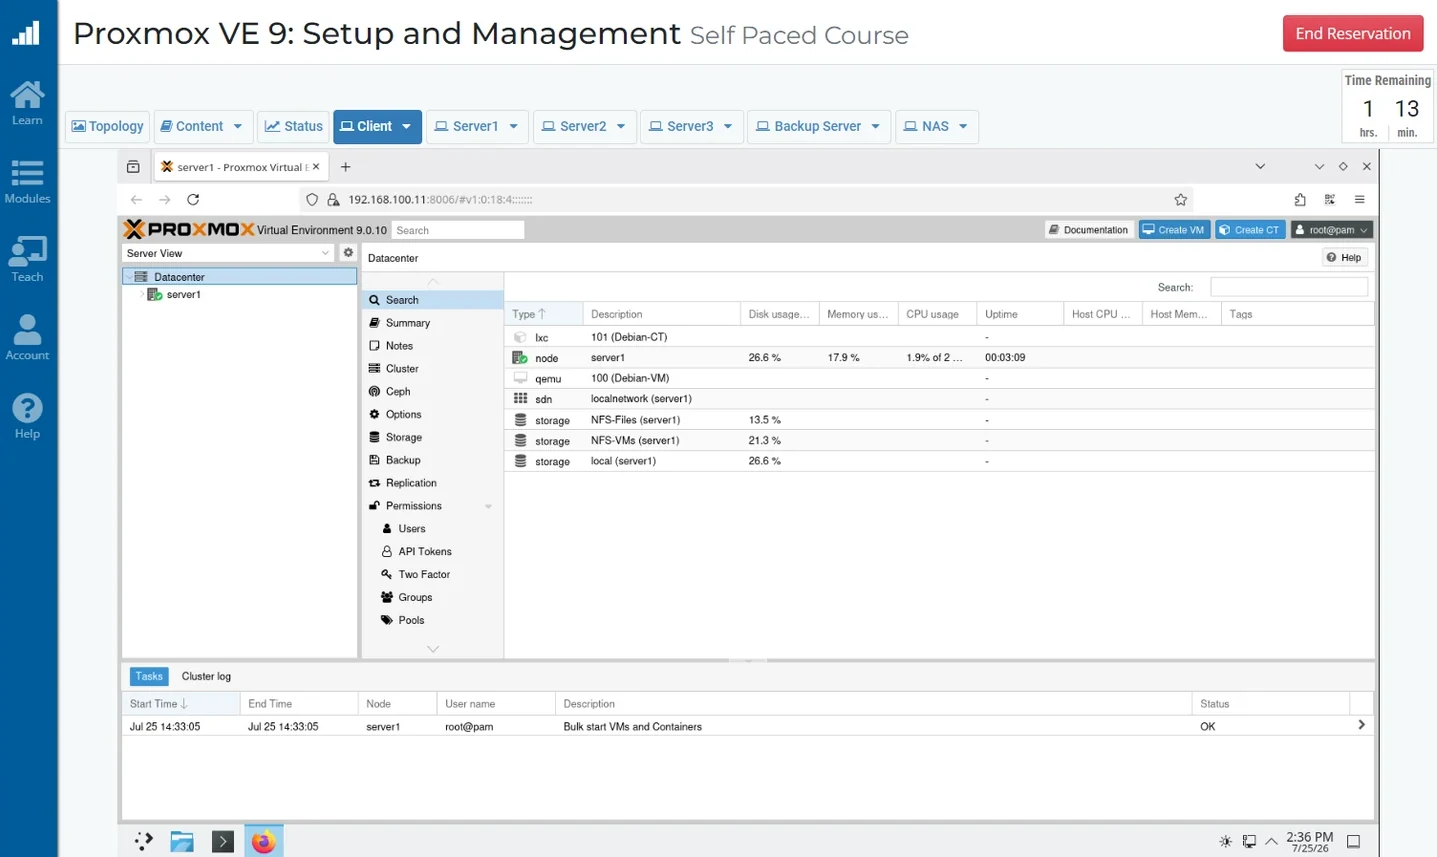1437x857 pixels.
Task: Click the End Reservation button
Action: (x=1352, y=33)
